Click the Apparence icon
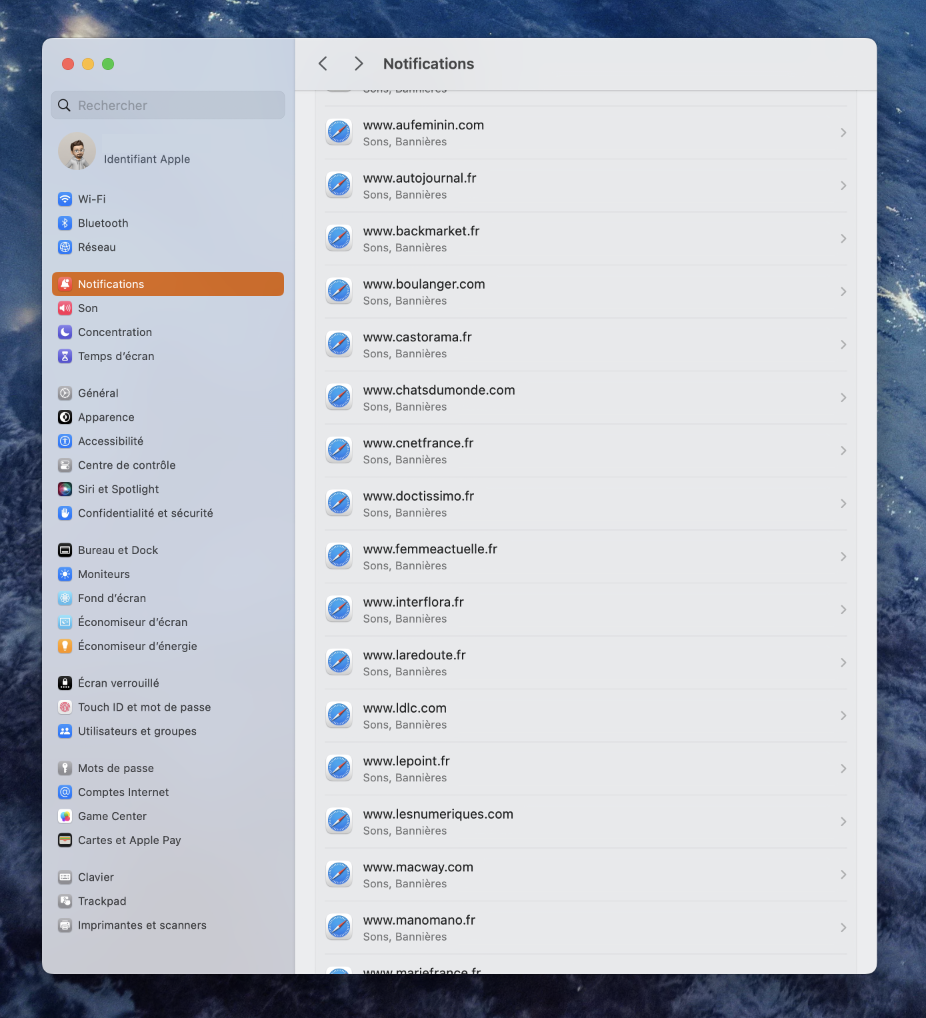Screen dimensions: 926x1018 pyautogui.click(x=65, y=417)
